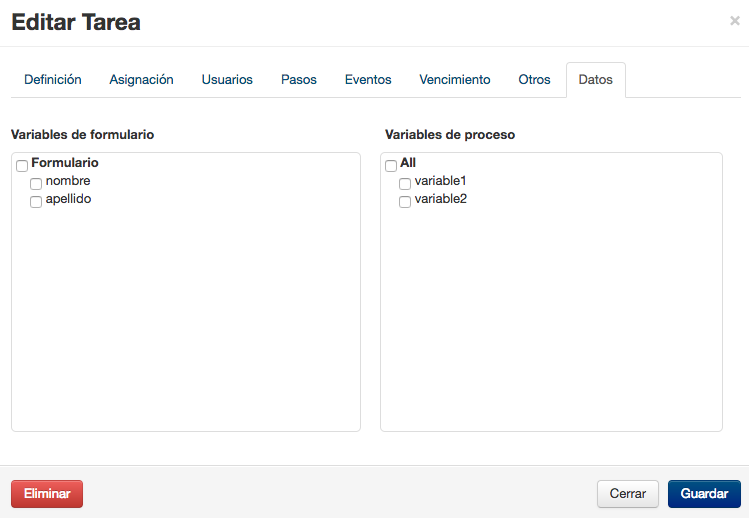This screenshot has width=749, height=518.
Task: Check the variable1 checkbox
Action: click(x=405, y=183)
